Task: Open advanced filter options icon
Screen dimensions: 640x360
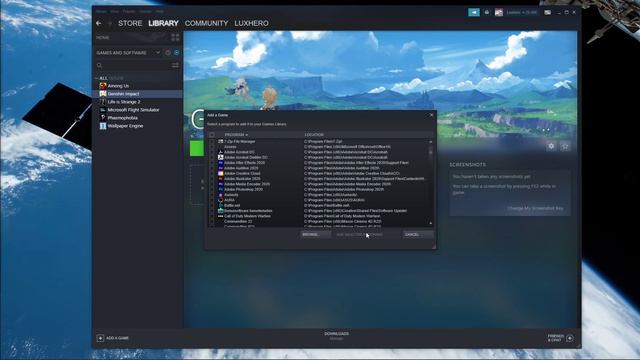Action: pos(175,65)
